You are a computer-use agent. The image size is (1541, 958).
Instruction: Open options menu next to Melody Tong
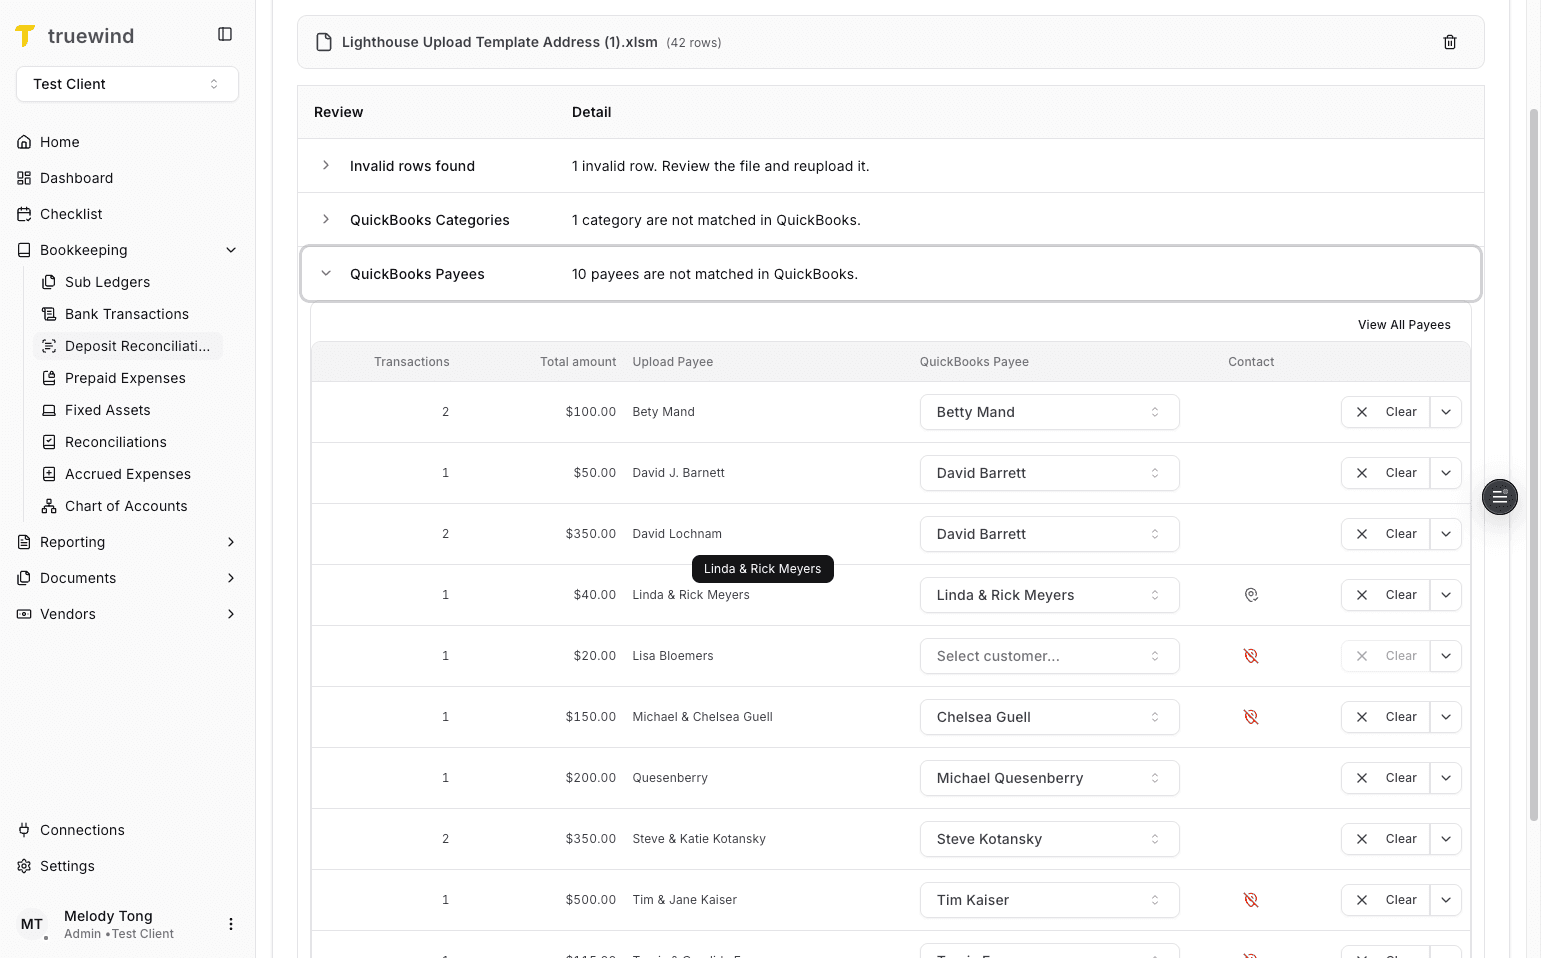click(231, 924)
